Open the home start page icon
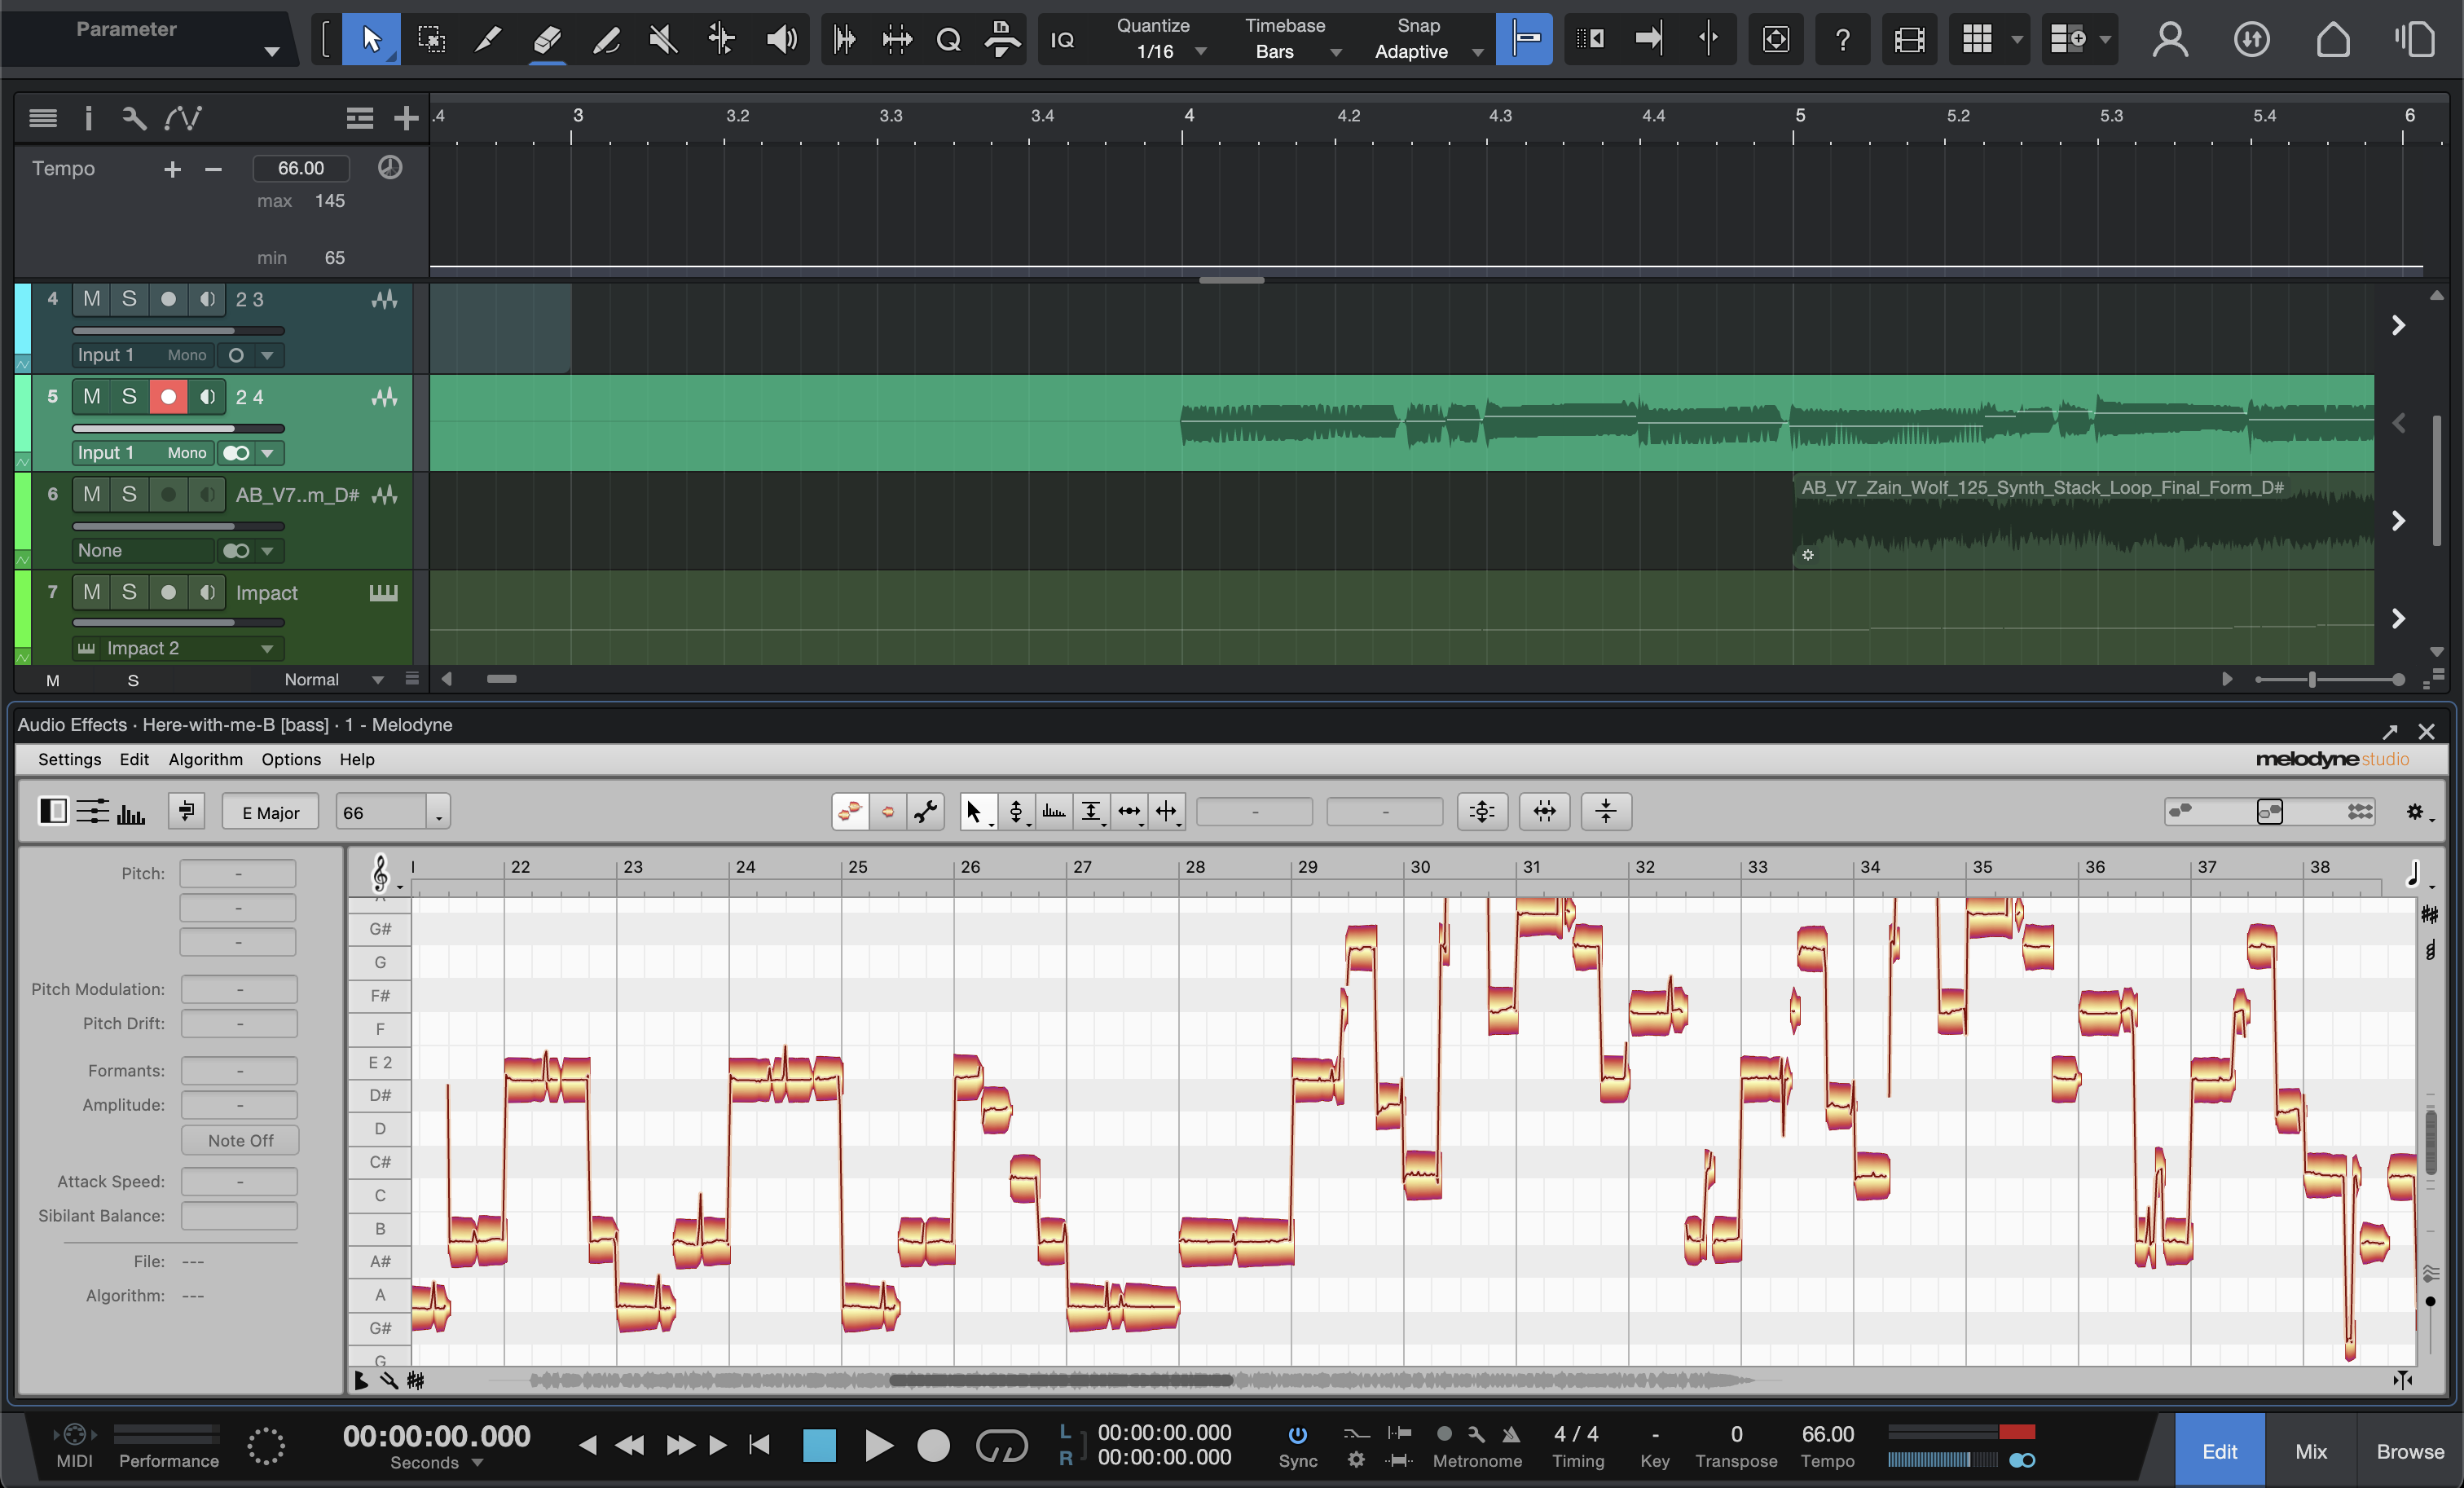This screenshot has height=1488, width=2464. (x=2333, y=39)
